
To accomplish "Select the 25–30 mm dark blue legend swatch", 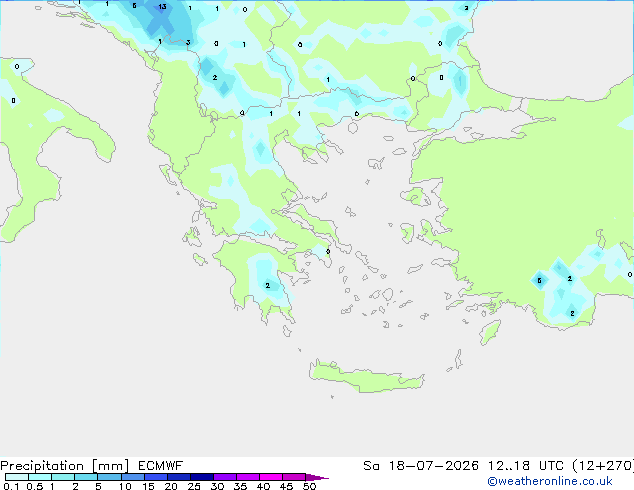I will pos(202,477).
